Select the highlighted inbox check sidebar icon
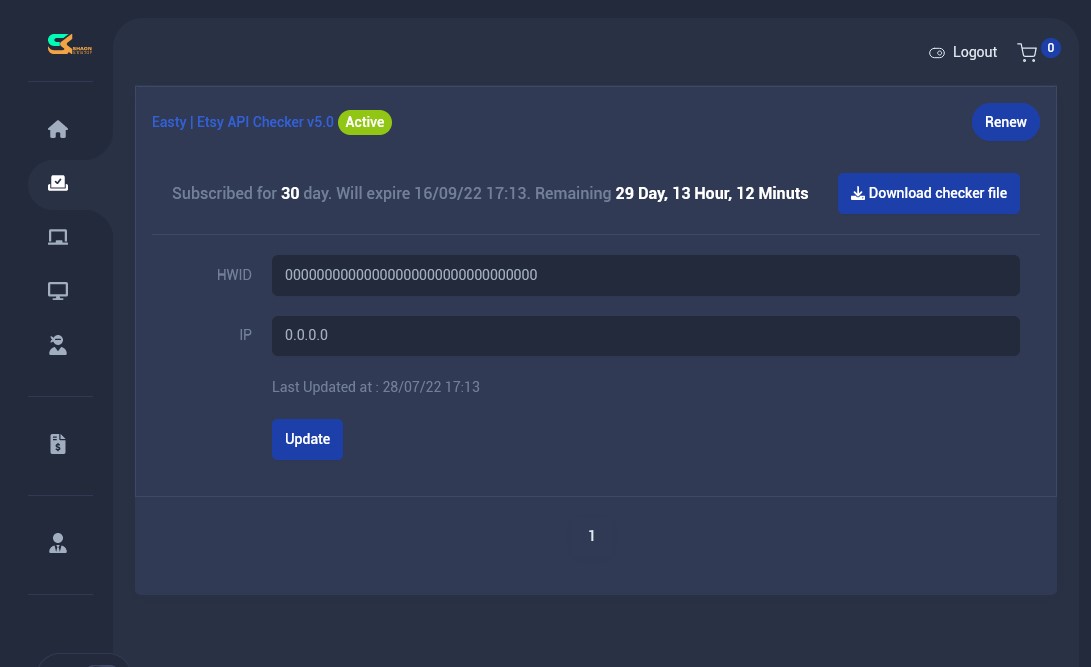Viewport: 1091px width, 667px height. click(x=58, y=183)
